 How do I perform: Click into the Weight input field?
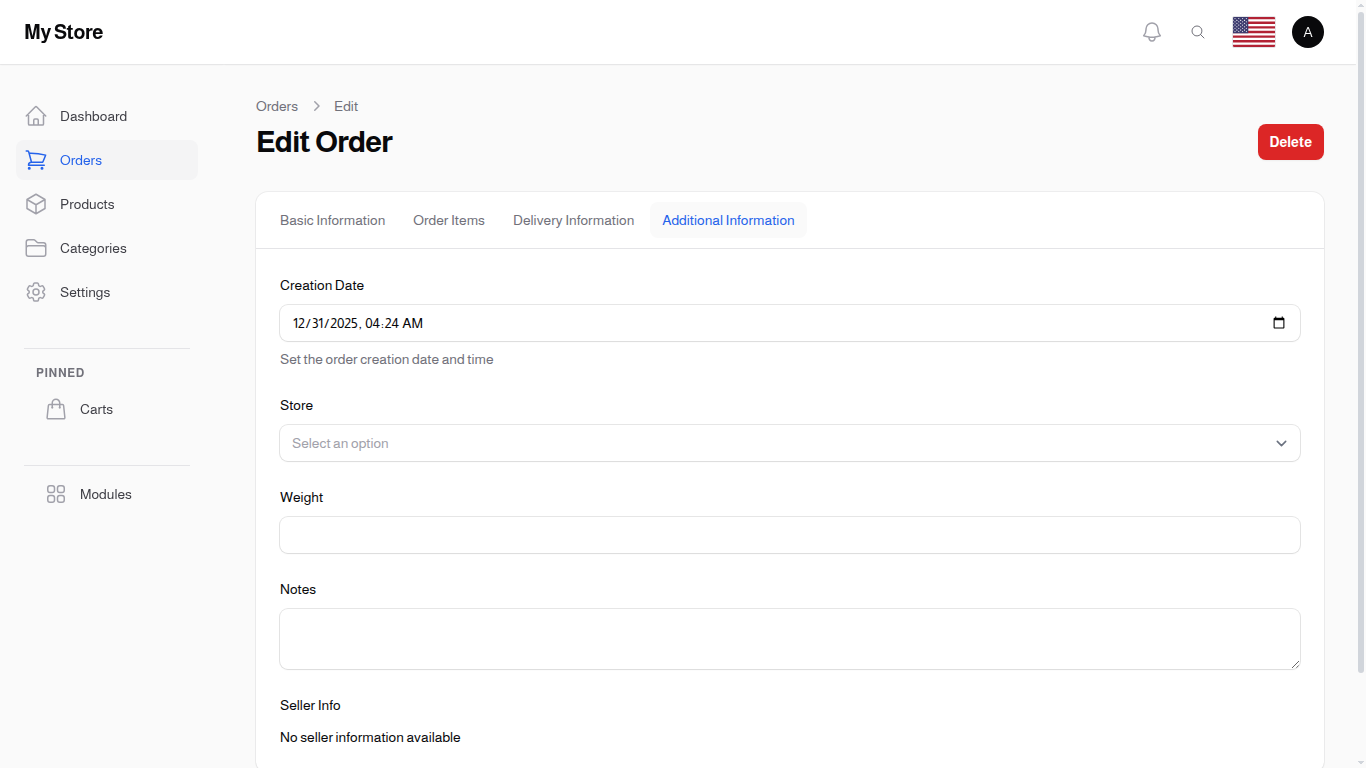tap(789, 535)
